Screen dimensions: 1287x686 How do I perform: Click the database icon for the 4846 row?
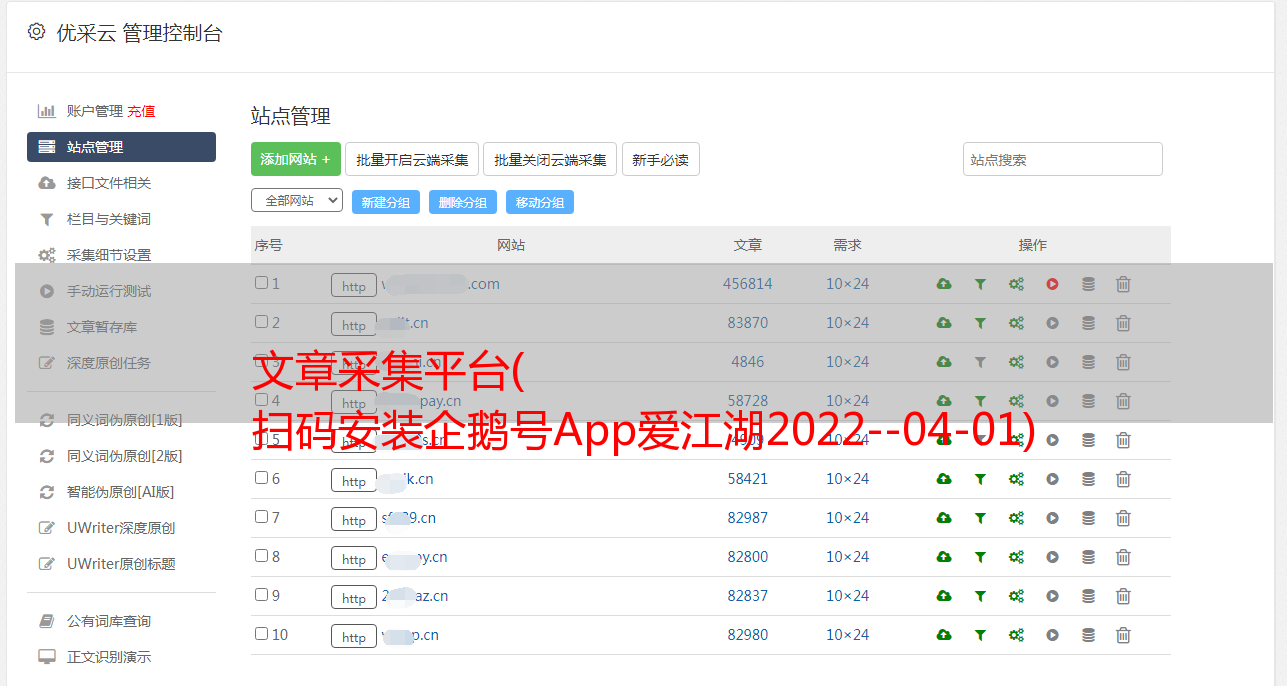tap(1088, 362)
